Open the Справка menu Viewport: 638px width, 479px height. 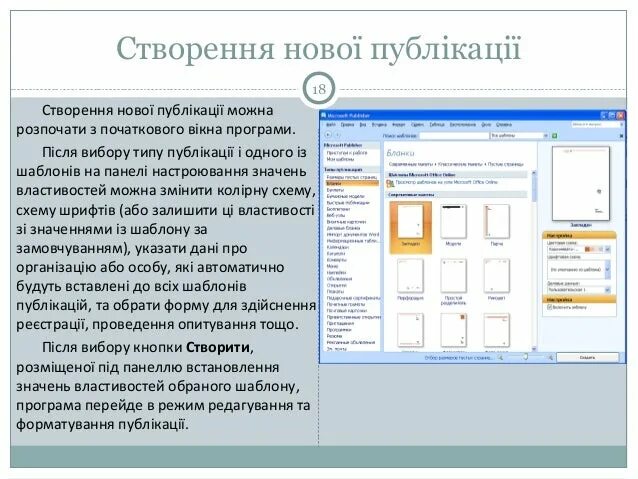[504, 125]
